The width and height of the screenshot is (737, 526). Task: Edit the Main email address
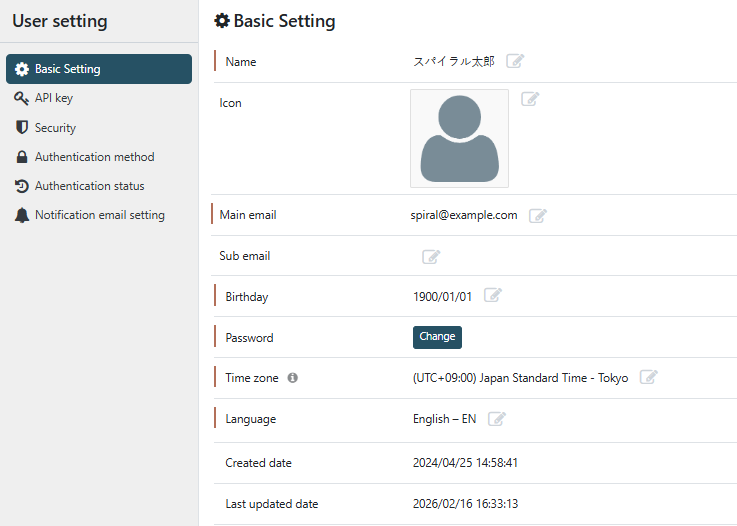(538, 215)
